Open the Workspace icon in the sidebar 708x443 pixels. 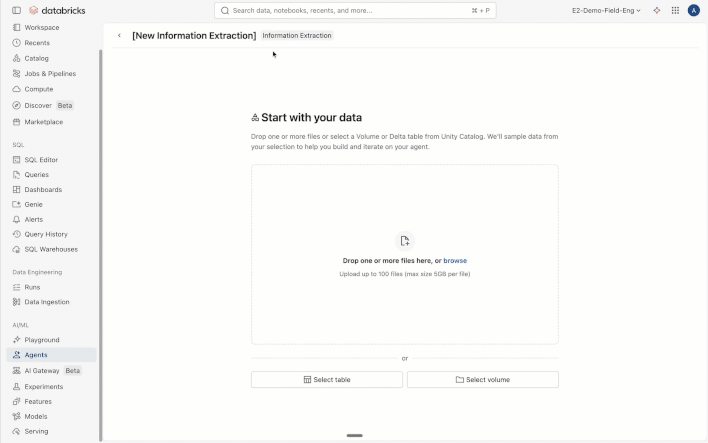tap(17, 28)
